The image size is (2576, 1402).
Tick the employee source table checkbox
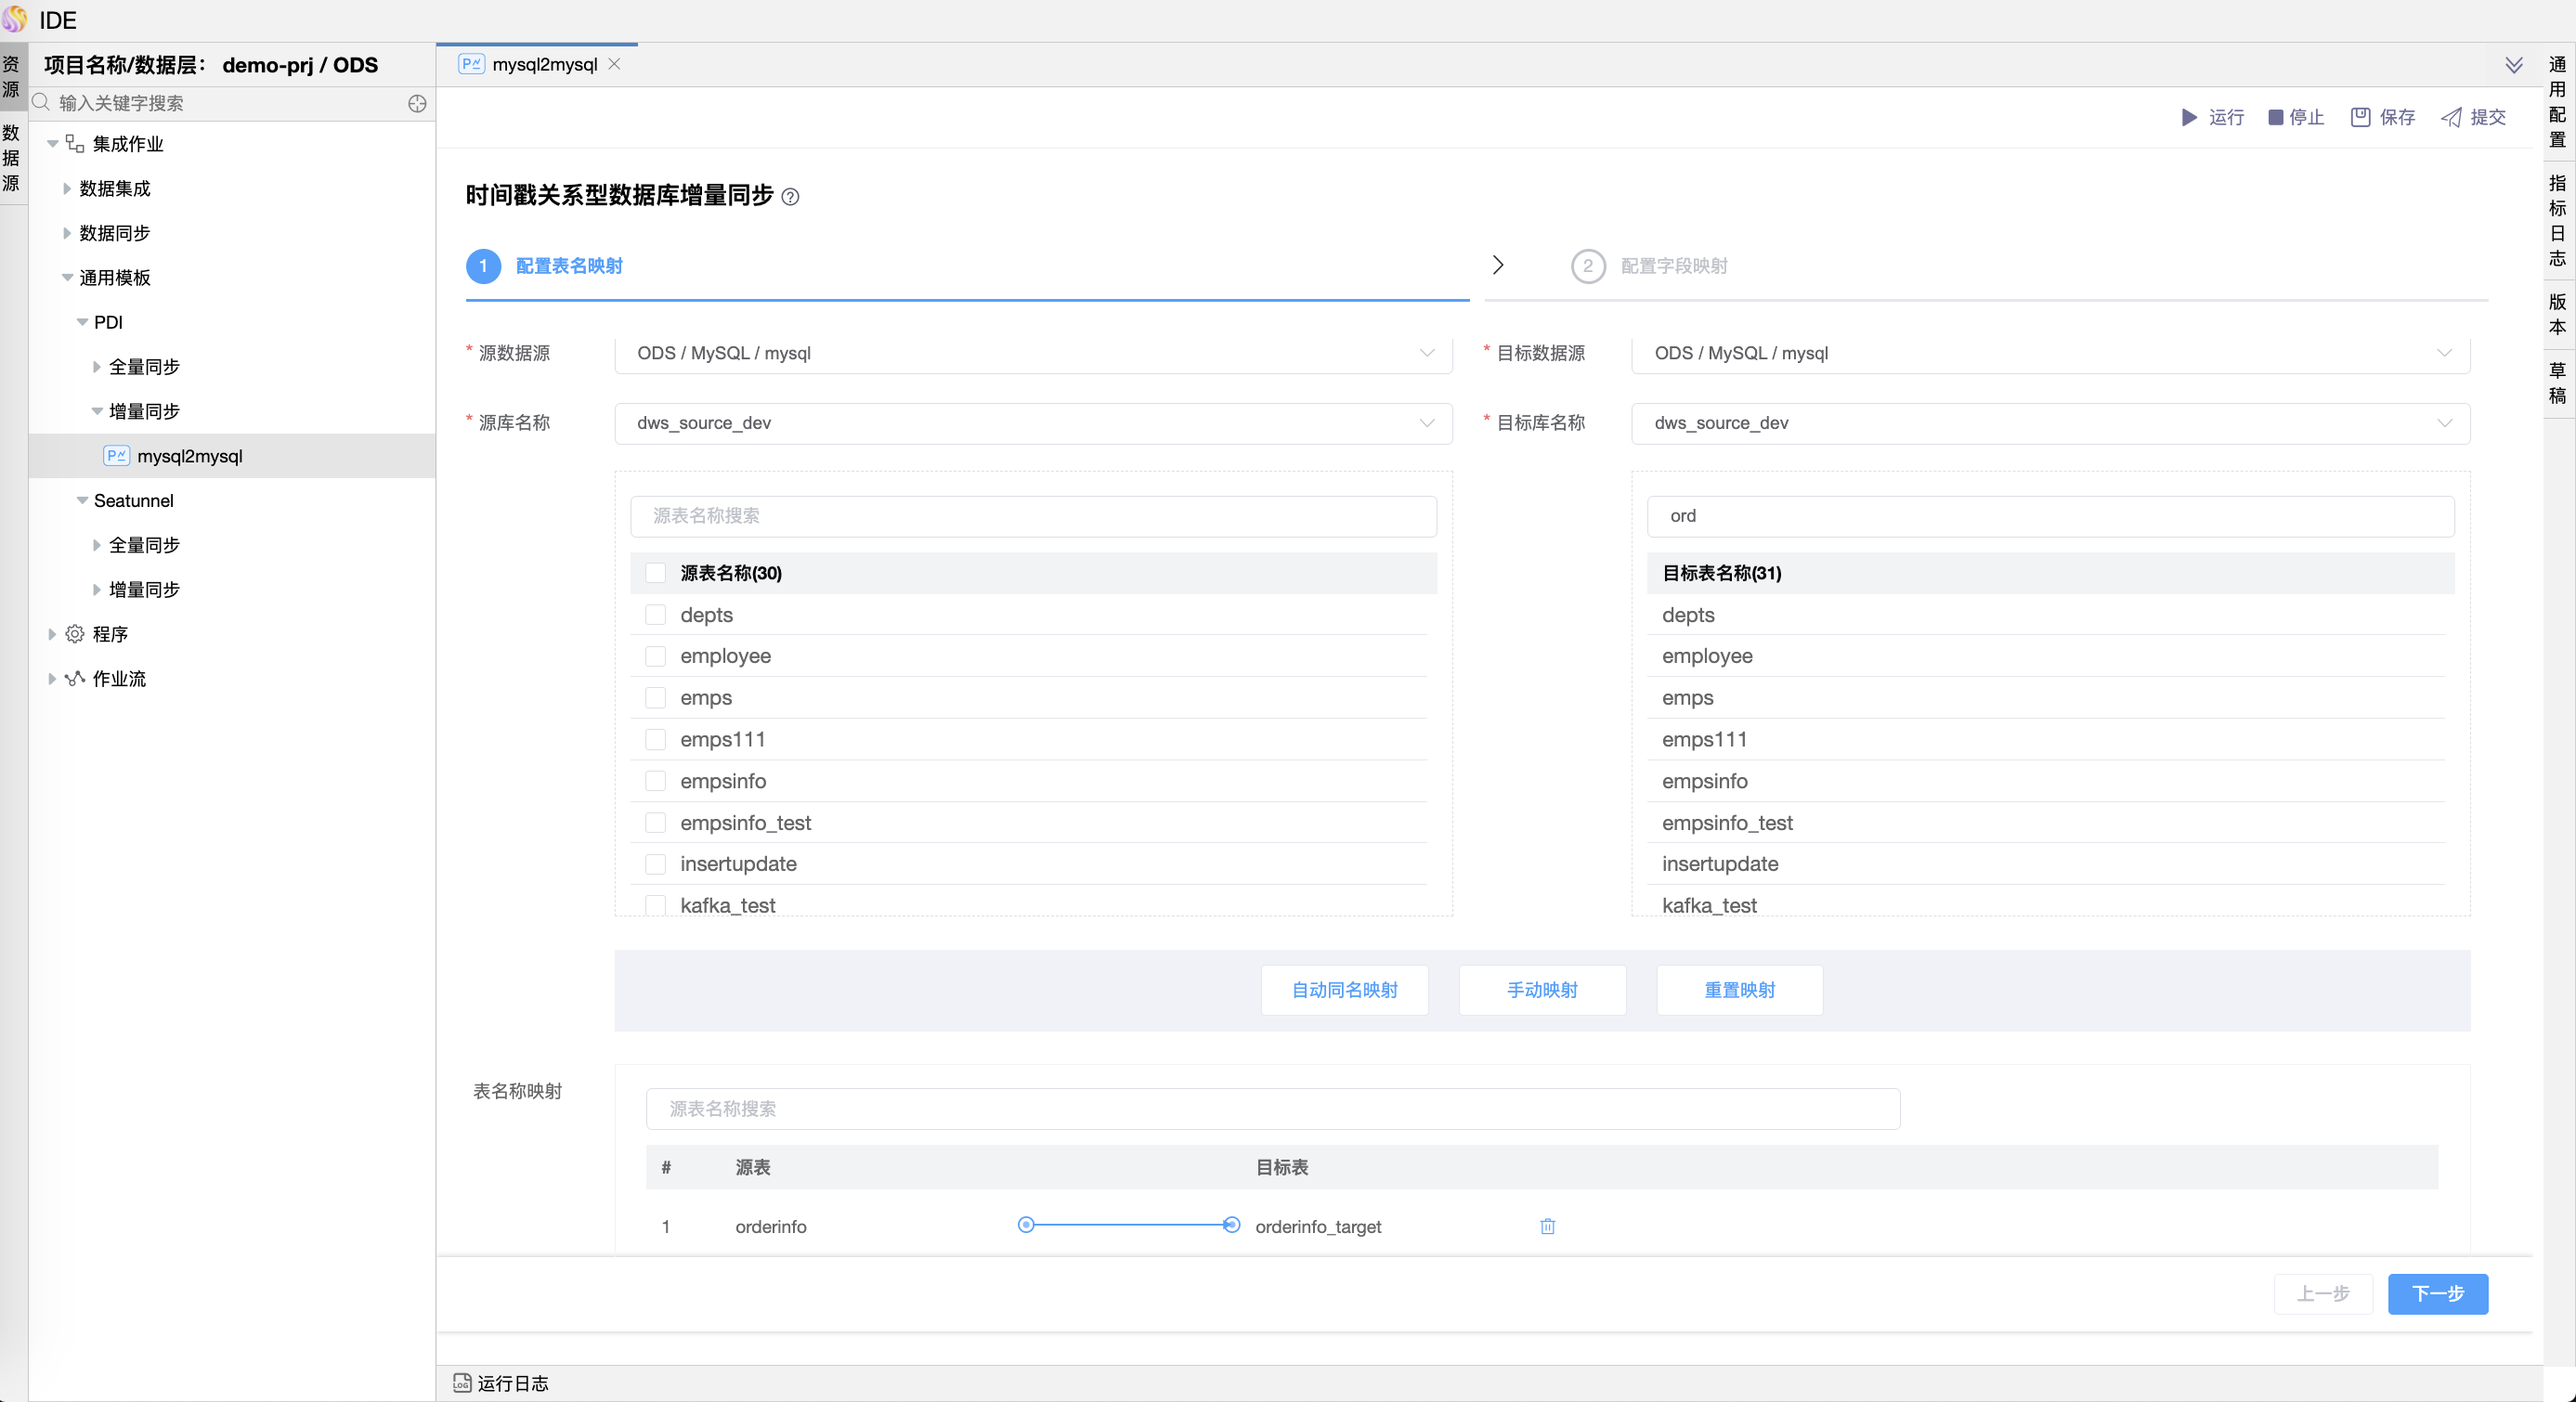coord(655,657)
